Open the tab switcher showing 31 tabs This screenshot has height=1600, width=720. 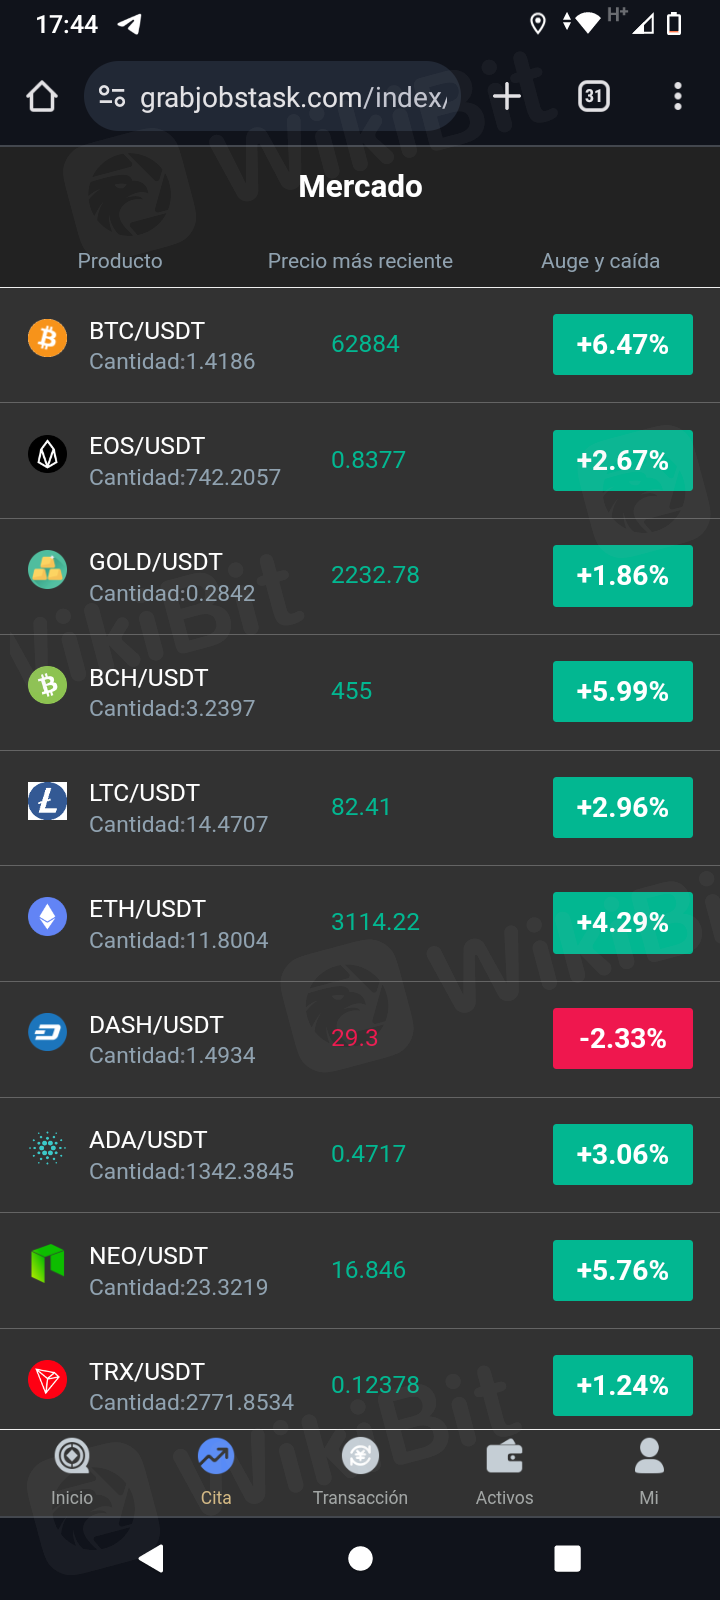click(594, 96)
